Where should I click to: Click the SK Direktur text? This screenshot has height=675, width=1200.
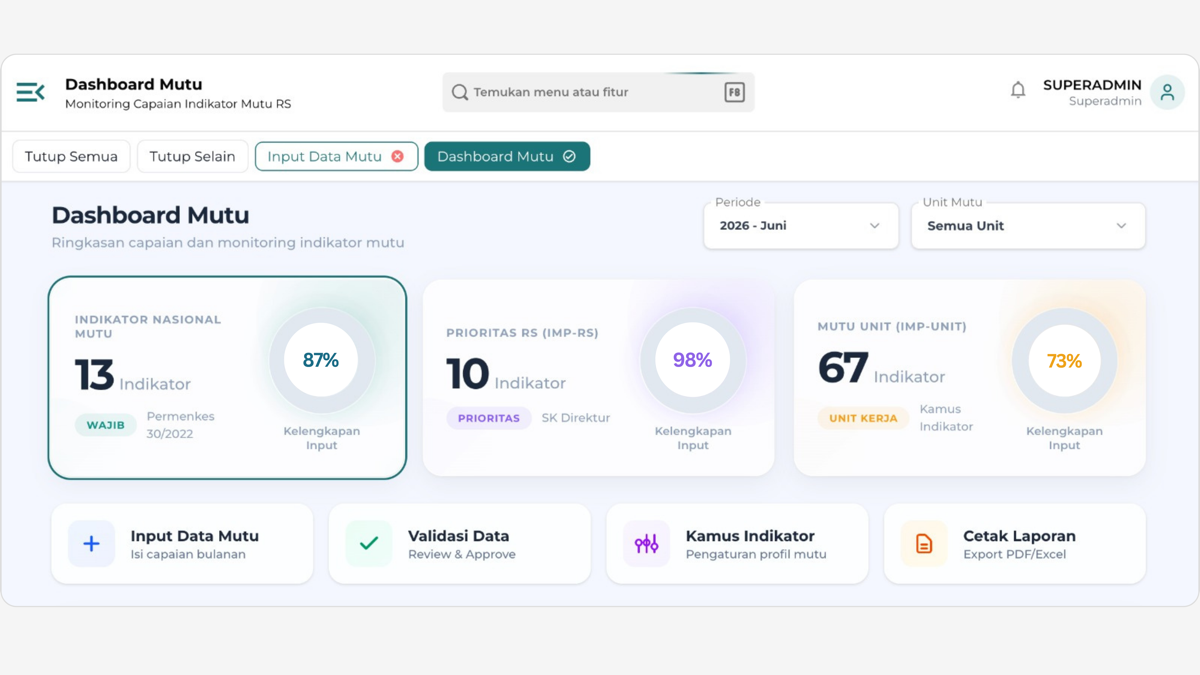click(x=576, y=418)
